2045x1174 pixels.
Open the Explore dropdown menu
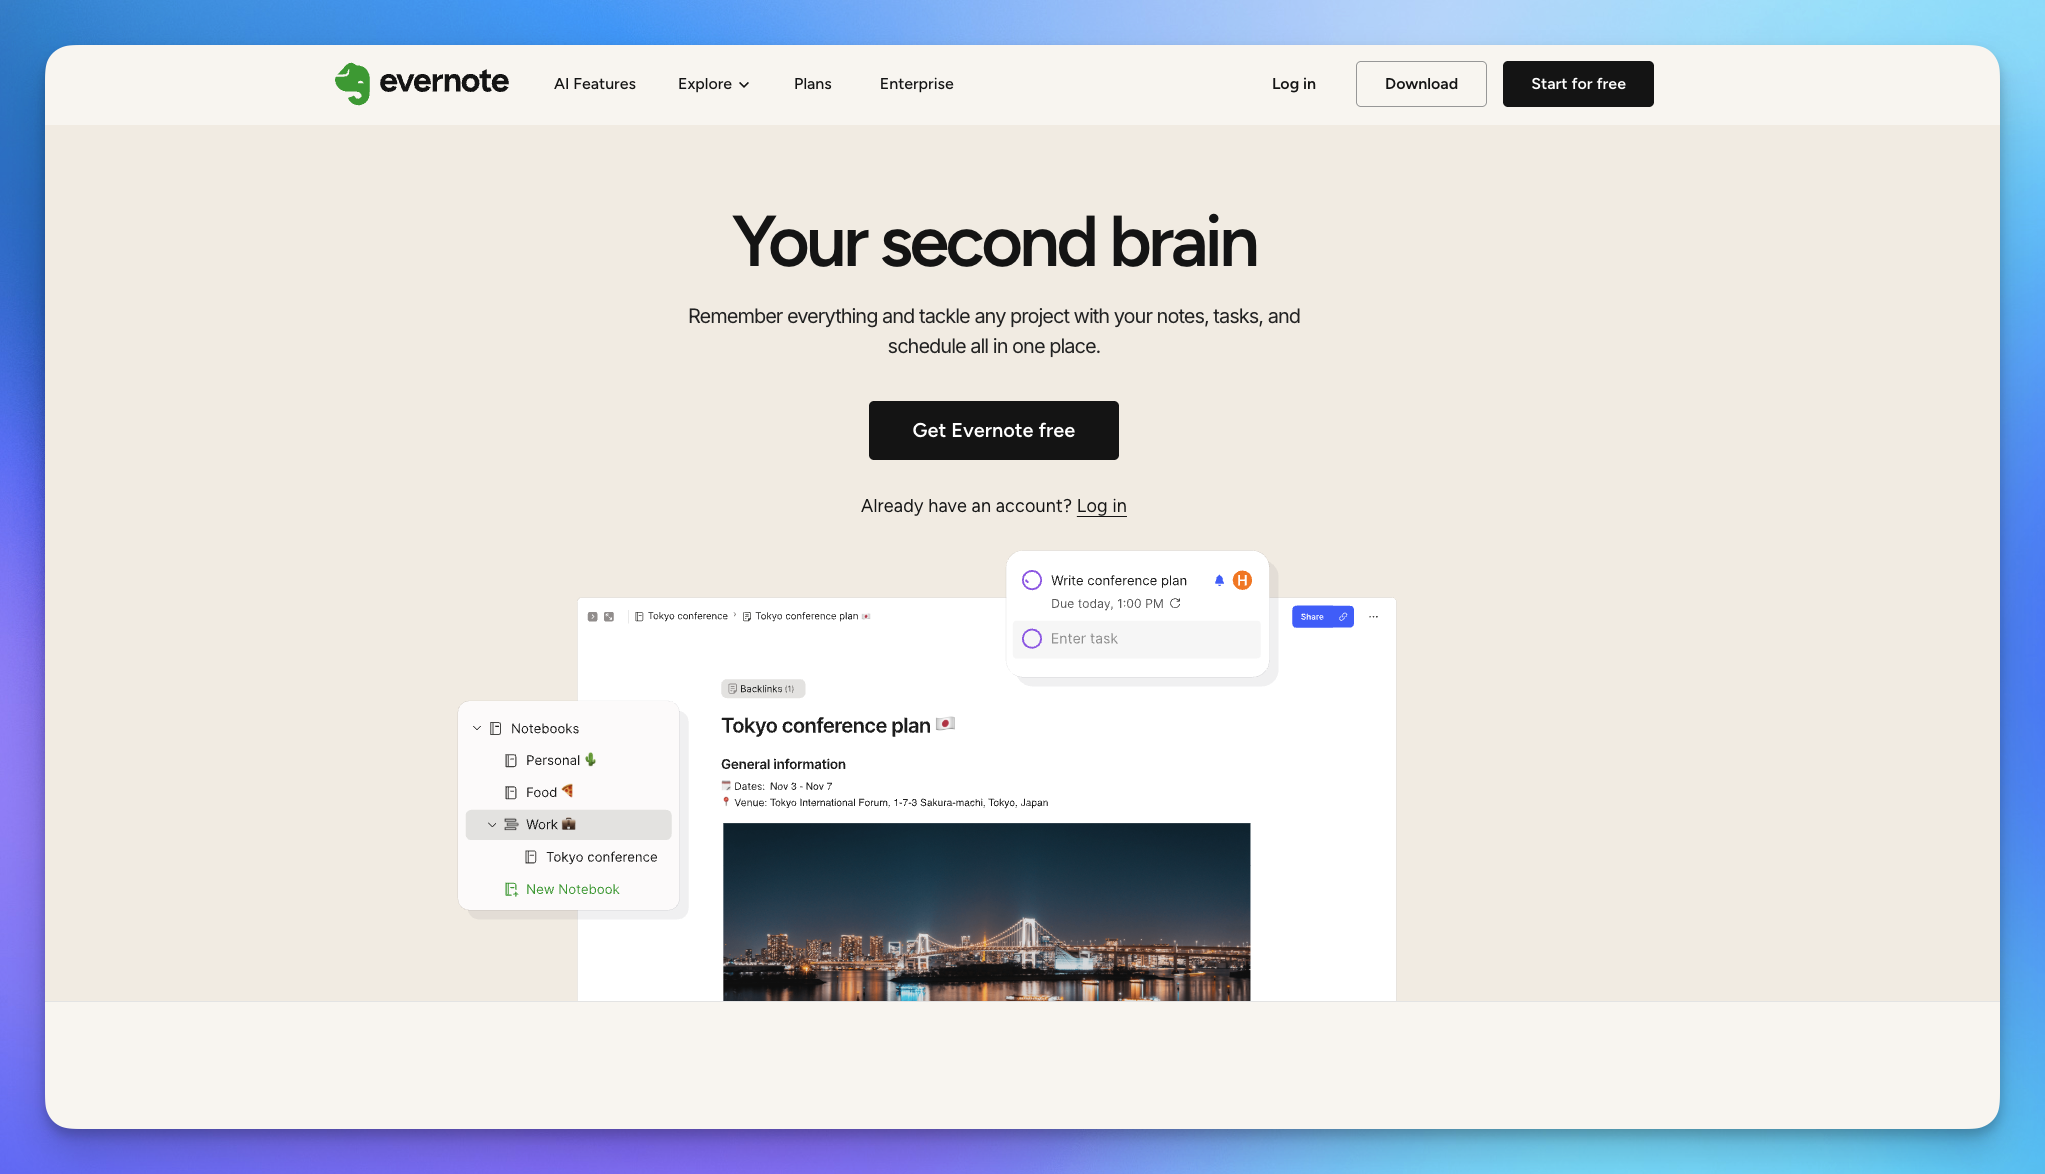713,84
